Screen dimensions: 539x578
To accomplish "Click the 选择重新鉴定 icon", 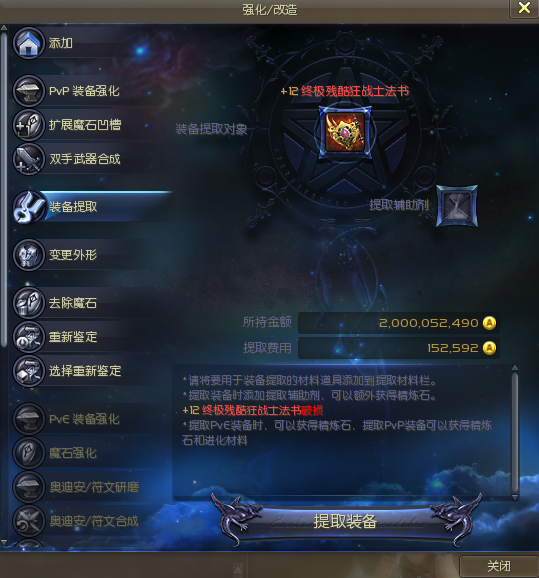I will 28,371.
